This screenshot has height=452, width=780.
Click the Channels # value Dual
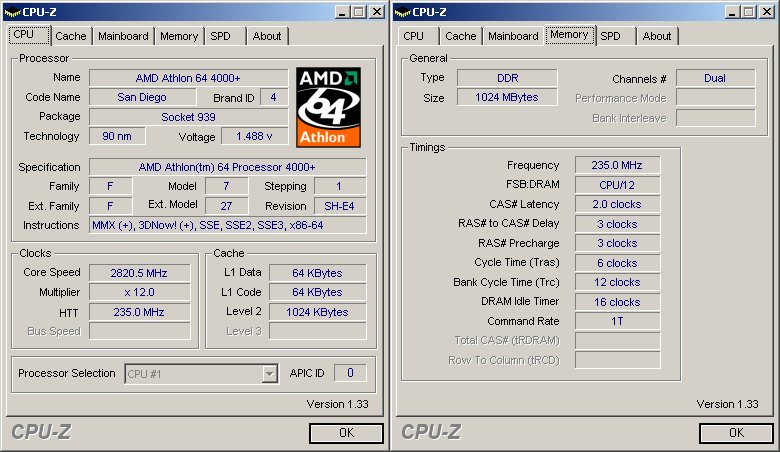pyautogui.click(x=715, y=78)
